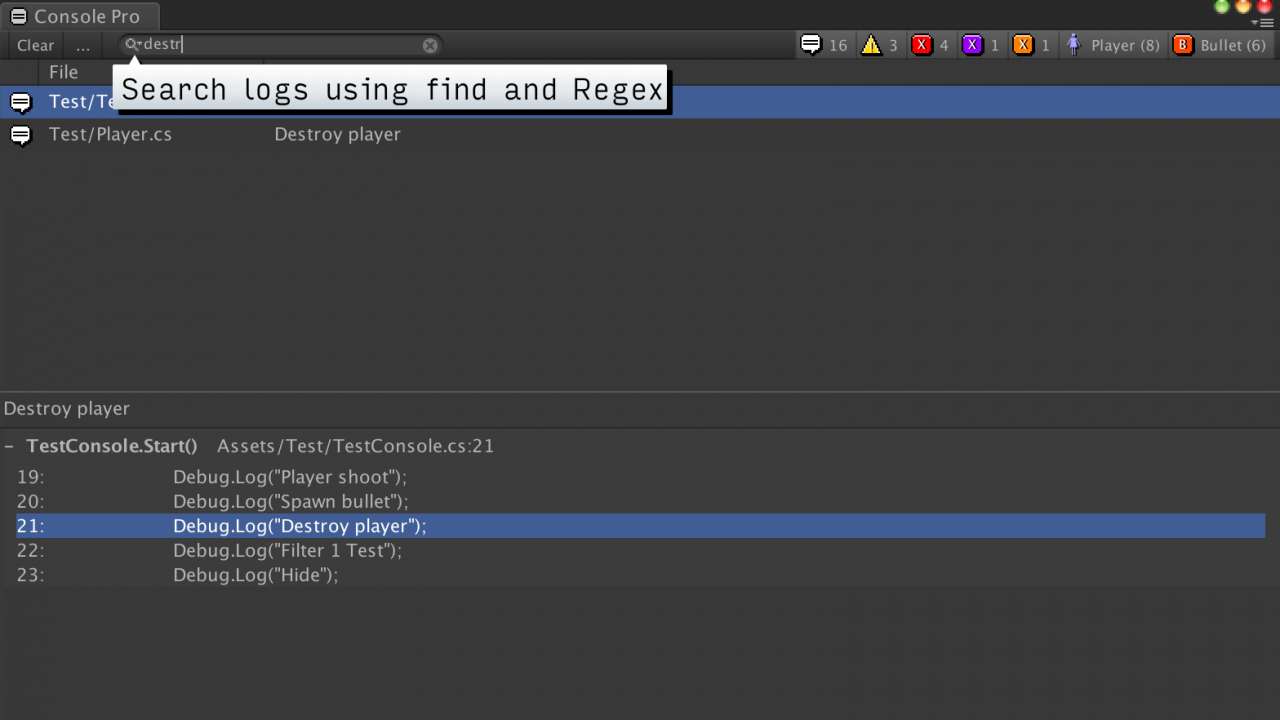This screenshot has width=1280, height=720.
Task: Click the TestConsole.Start() stack frame
Action: coord(112,446)
